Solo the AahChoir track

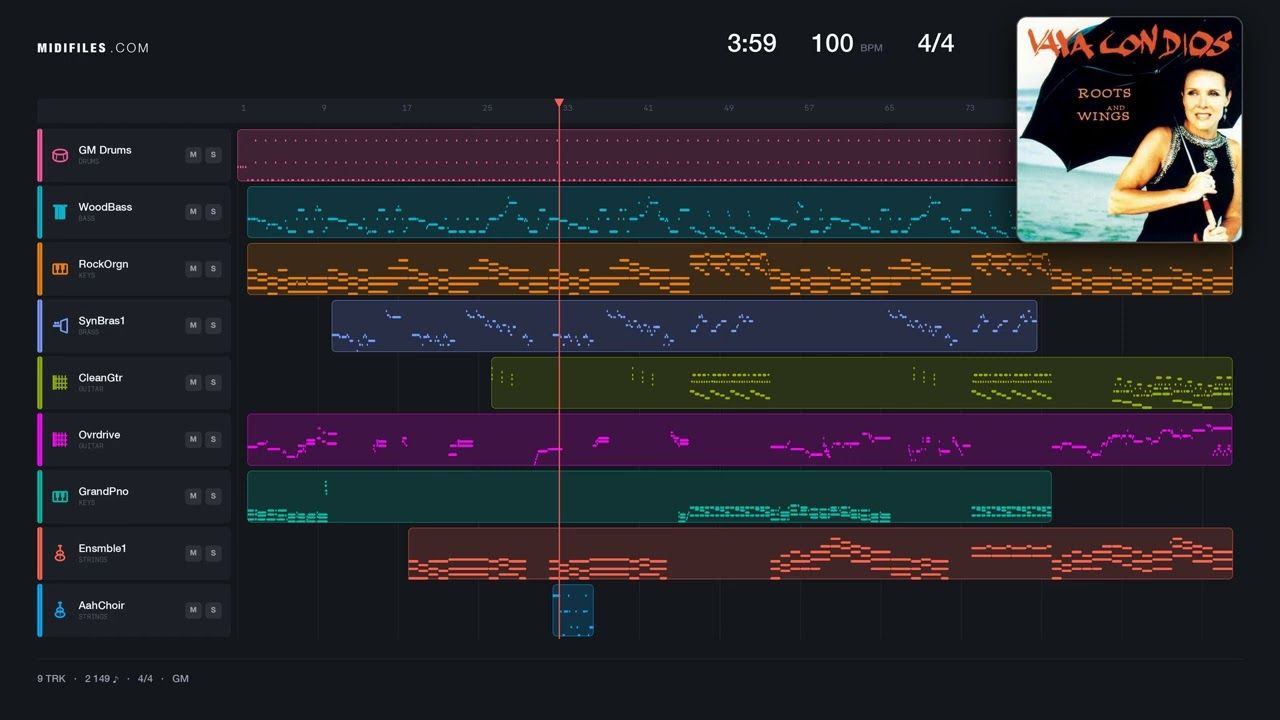212,610
